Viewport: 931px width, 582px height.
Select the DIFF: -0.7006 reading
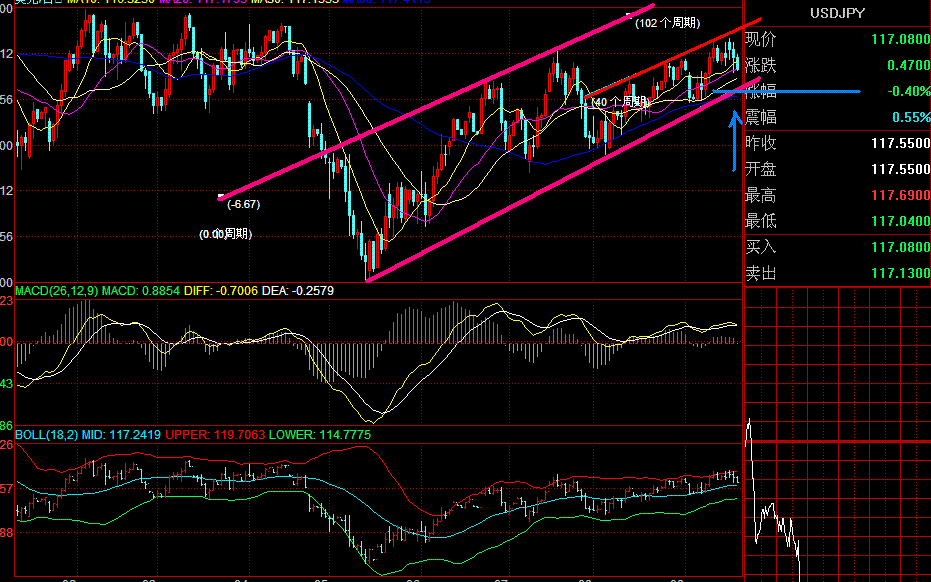tap(221, 291)
